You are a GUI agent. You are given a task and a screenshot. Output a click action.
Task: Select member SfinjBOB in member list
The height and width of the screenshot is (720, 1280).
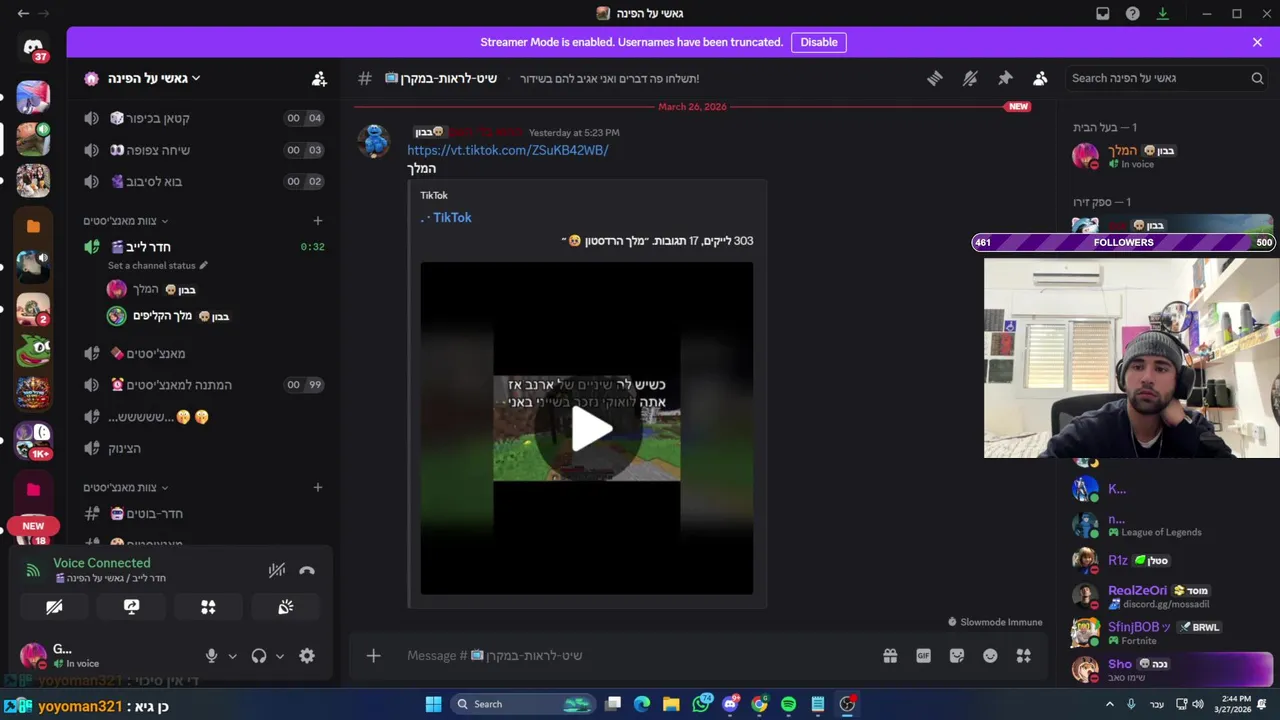(x=1167, y=633)
